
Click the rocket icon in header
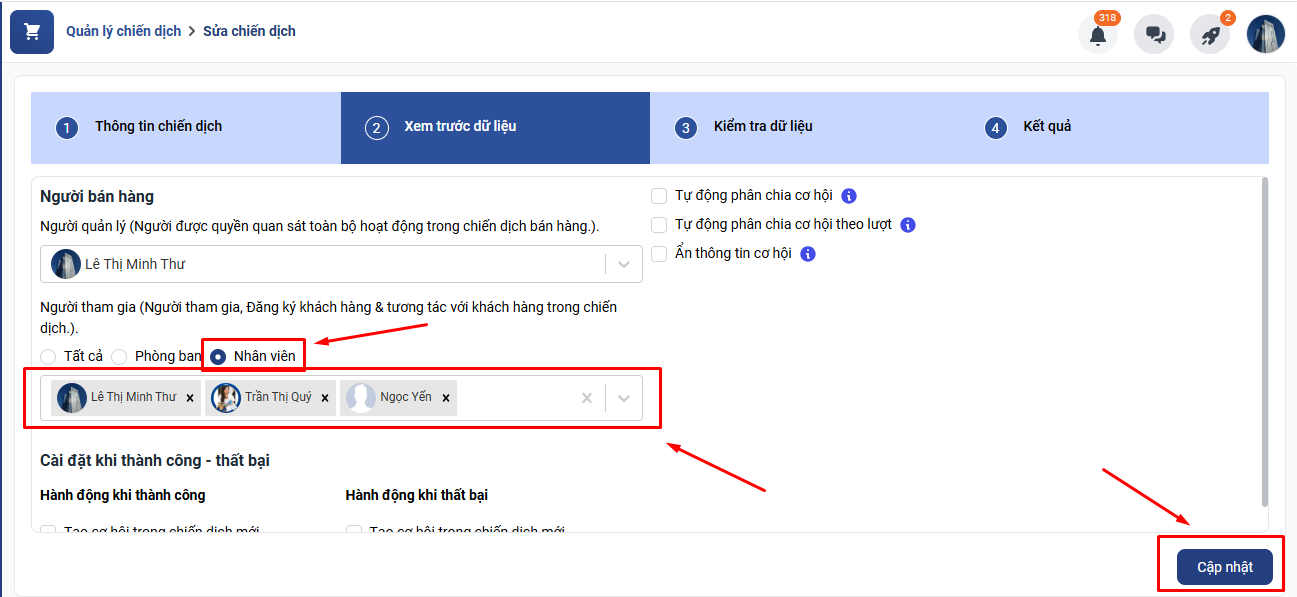1210,35
